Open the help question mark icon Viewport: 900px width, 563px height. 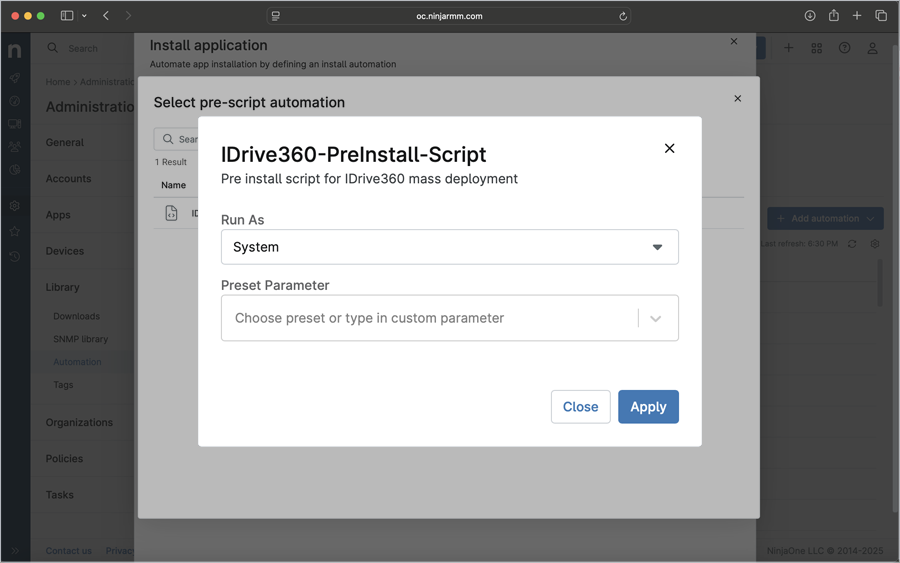[x=844, y=48]
